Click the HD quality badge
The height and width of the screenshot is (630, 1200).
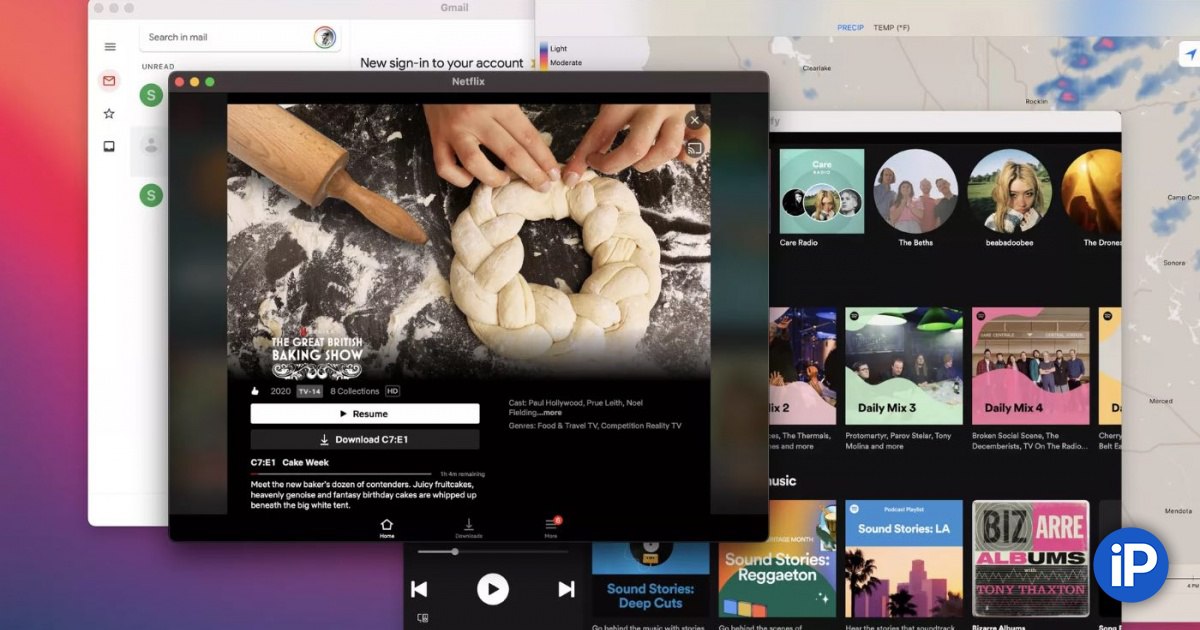click(392, 391)
